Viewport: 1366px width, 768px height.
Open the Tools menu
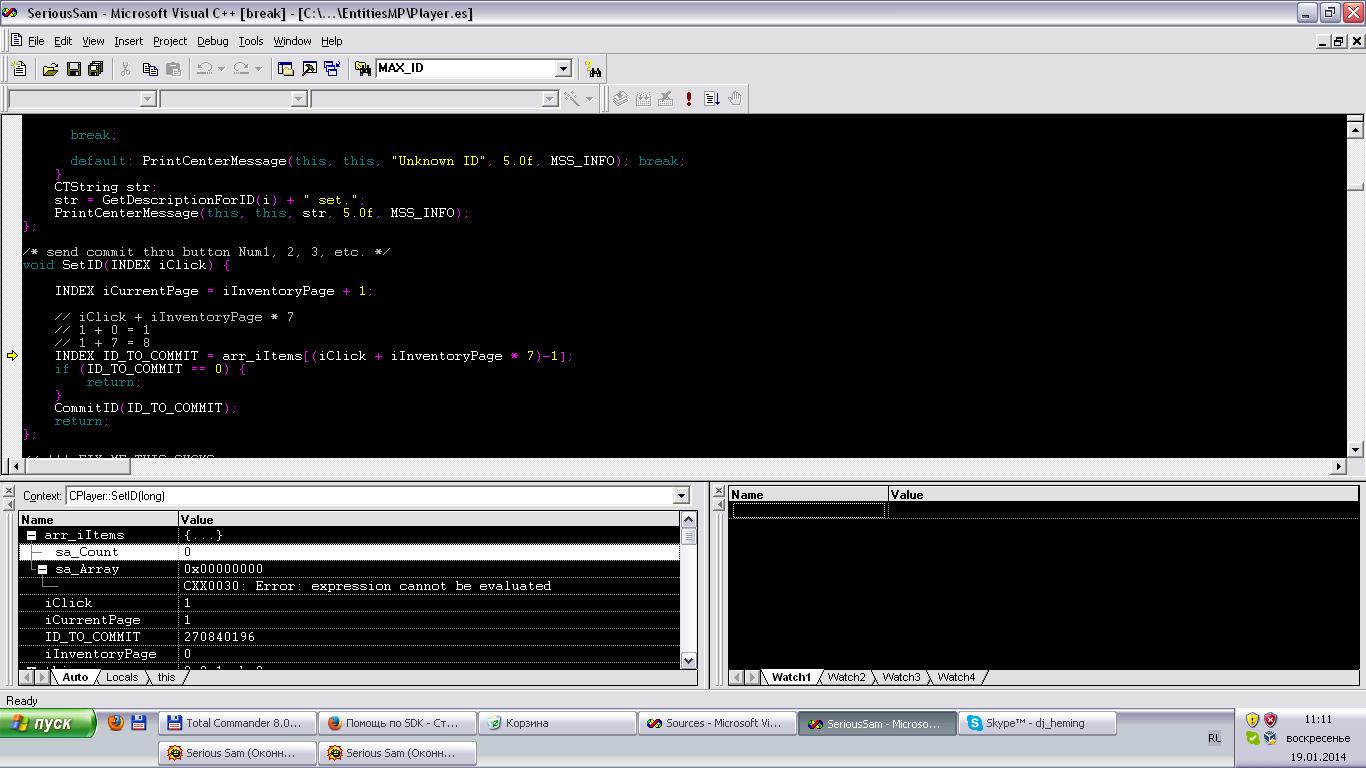(251, 41)
